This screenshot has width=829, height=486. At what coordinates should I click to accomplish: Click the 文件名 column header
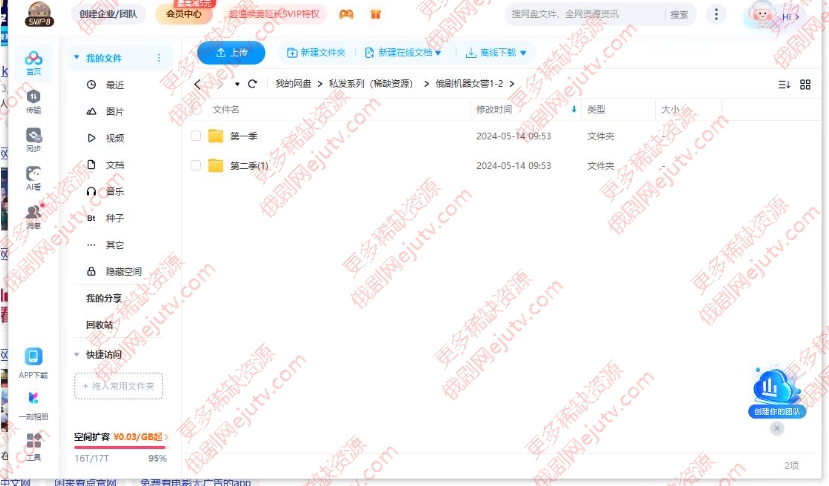(x=226, y=109)
